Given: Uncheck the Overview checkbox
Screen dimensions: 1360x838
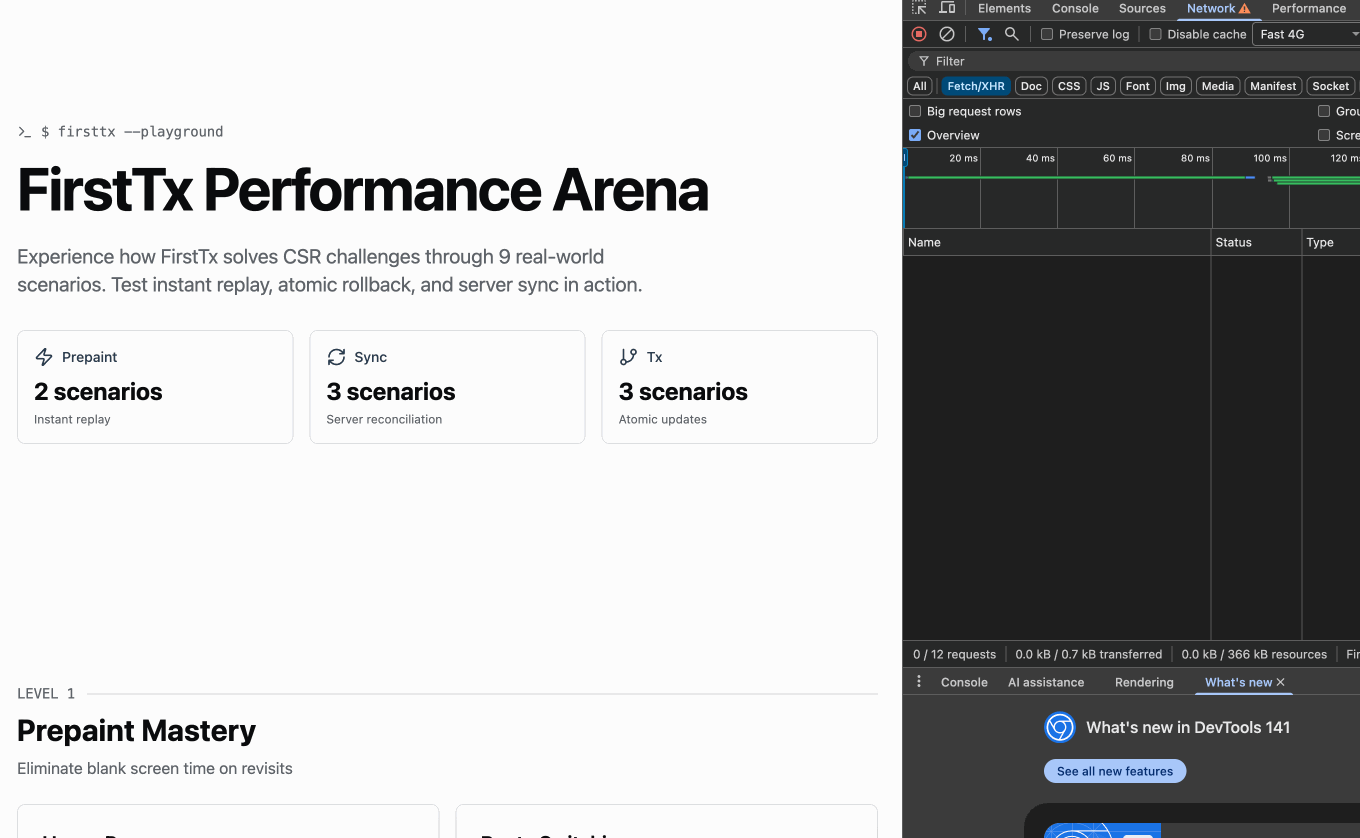Looking at the screenshot, I should pyautogui.click(x=915, y=135).
